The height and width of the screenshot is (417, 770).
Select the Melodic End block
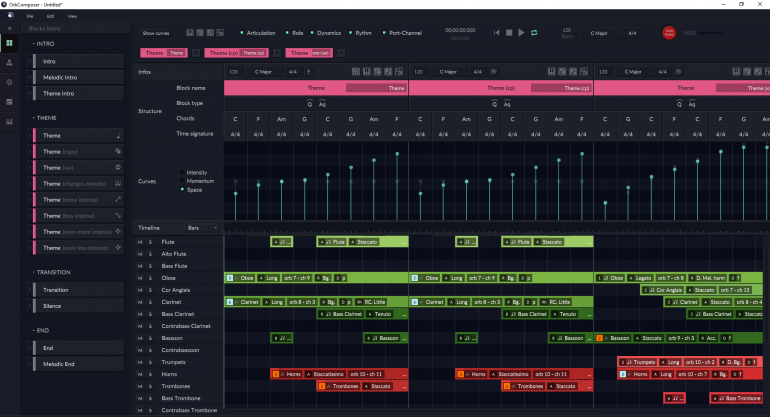coord(78,364)
